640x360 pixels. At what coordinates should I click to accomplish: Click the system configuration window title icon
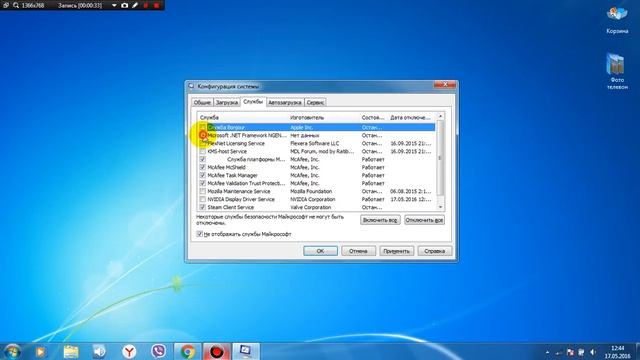pos(191,86)
